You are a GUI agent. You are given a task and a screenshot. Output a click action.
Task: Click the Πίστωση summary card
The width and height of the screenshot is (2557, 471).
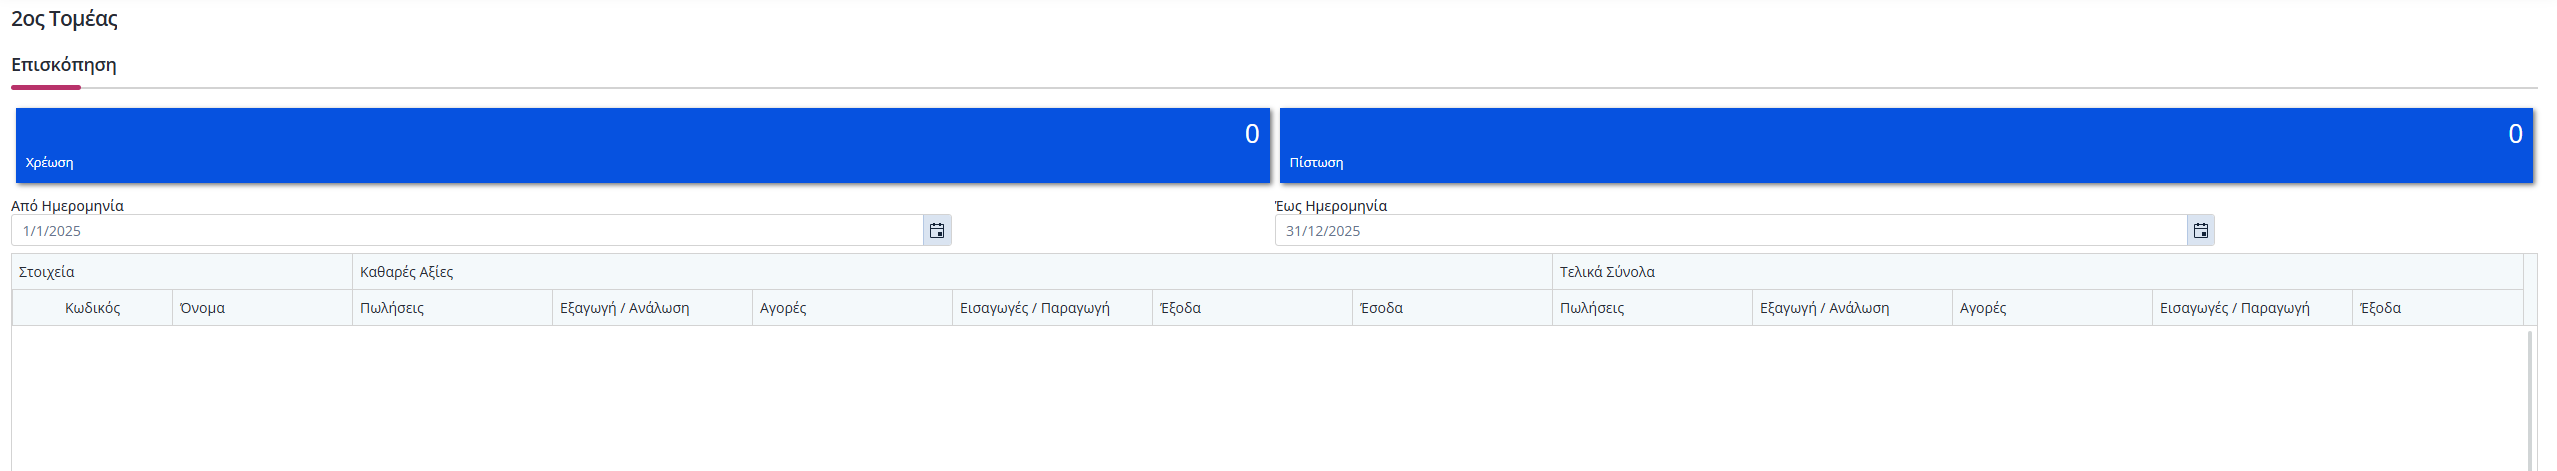click(1906, 146)
